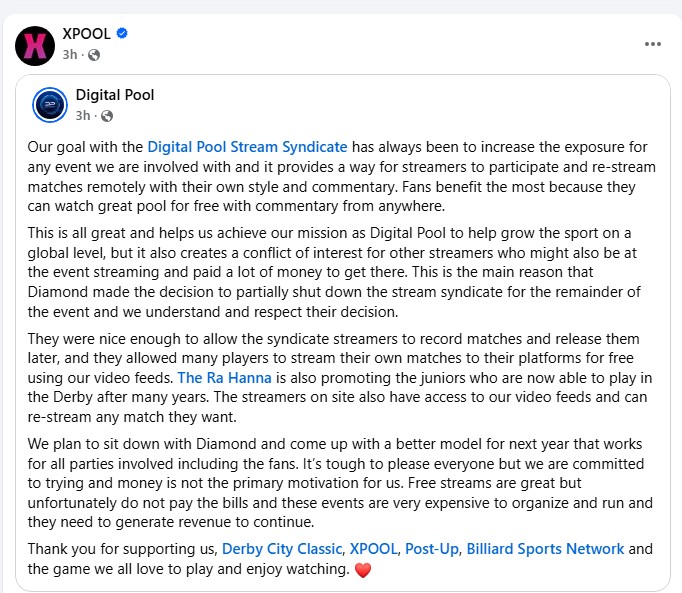The image size is (682, 593).
Task: Open The Ra Hanna profile link
Action: (x=218, y=378)
